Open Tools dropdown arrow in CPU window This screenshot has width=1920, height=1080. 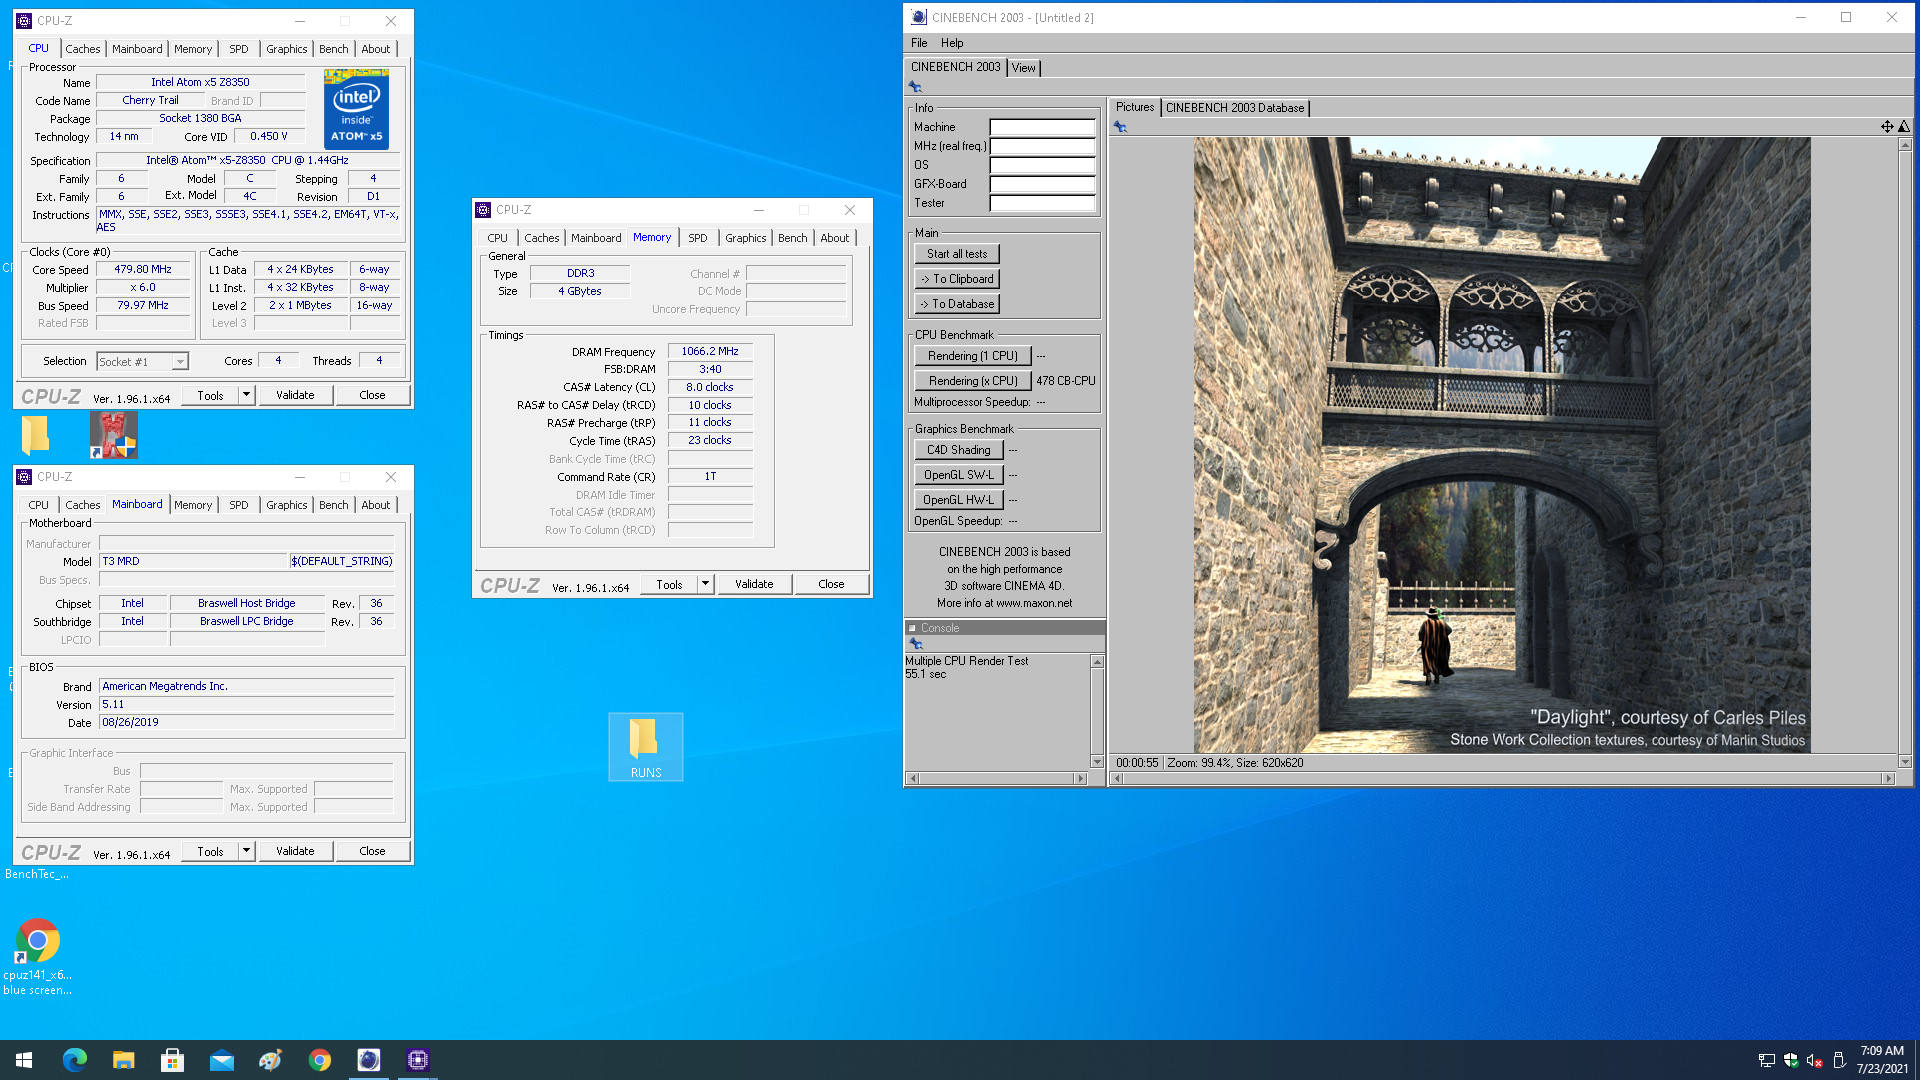click(x=246, y=395)
